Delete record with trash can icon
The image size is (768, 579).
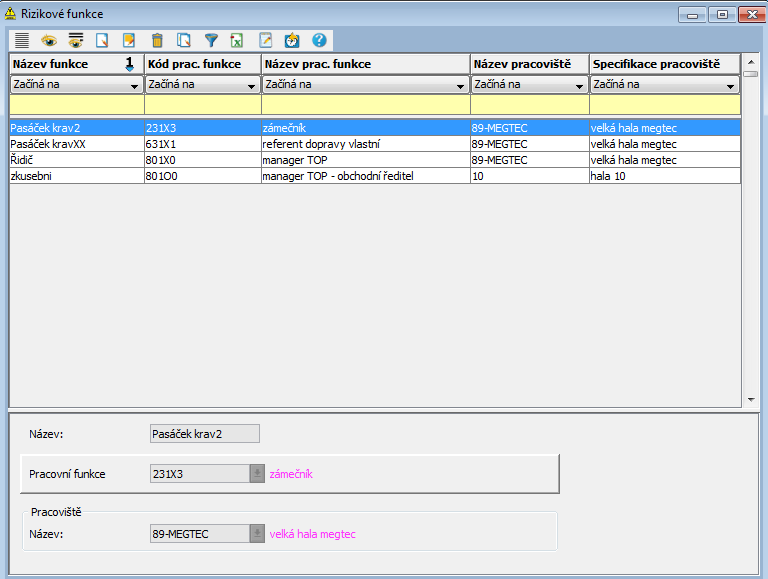point(157,41)
